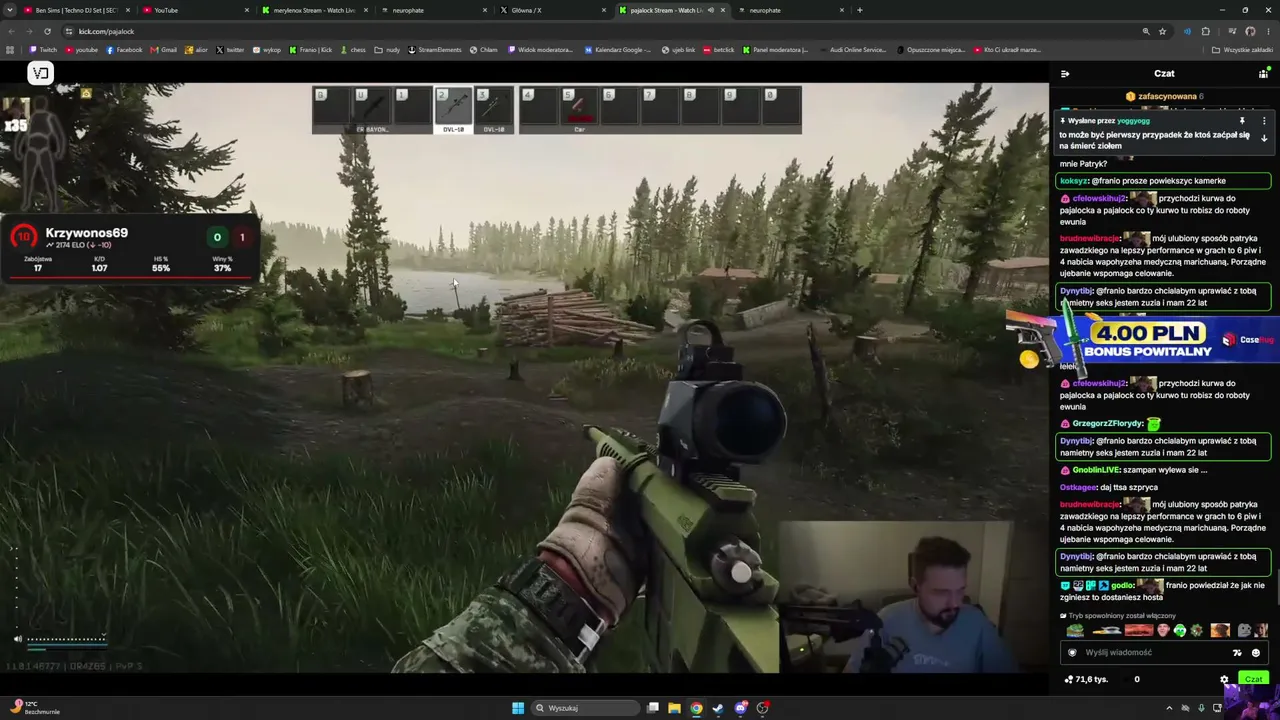Open chat settings gear icon

(x=1224, y=680)
